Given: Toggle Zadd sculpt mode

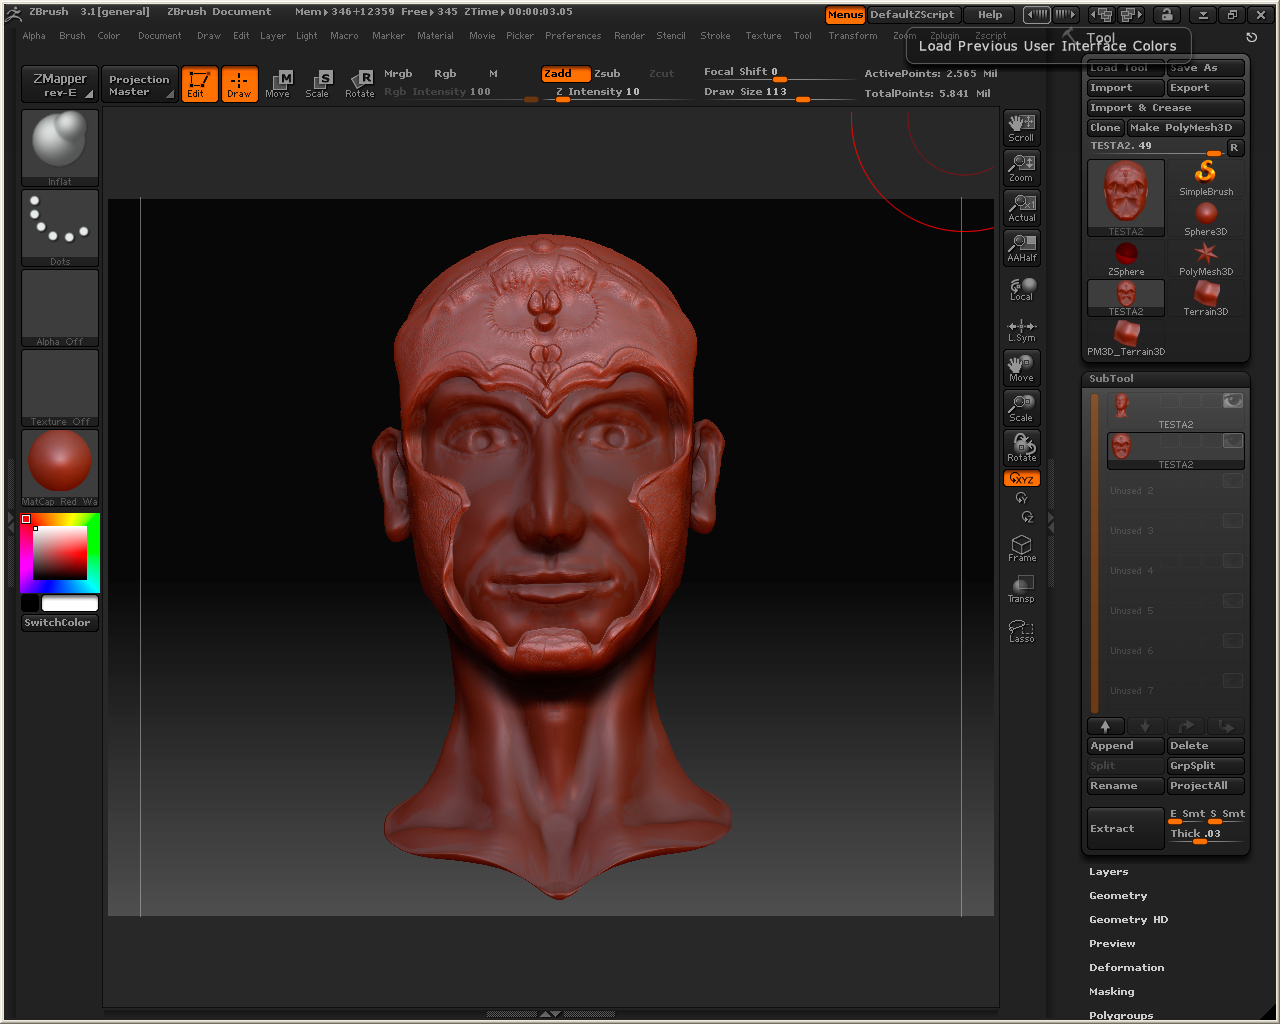Looking at the screenshot, I should tap(565, 74).
